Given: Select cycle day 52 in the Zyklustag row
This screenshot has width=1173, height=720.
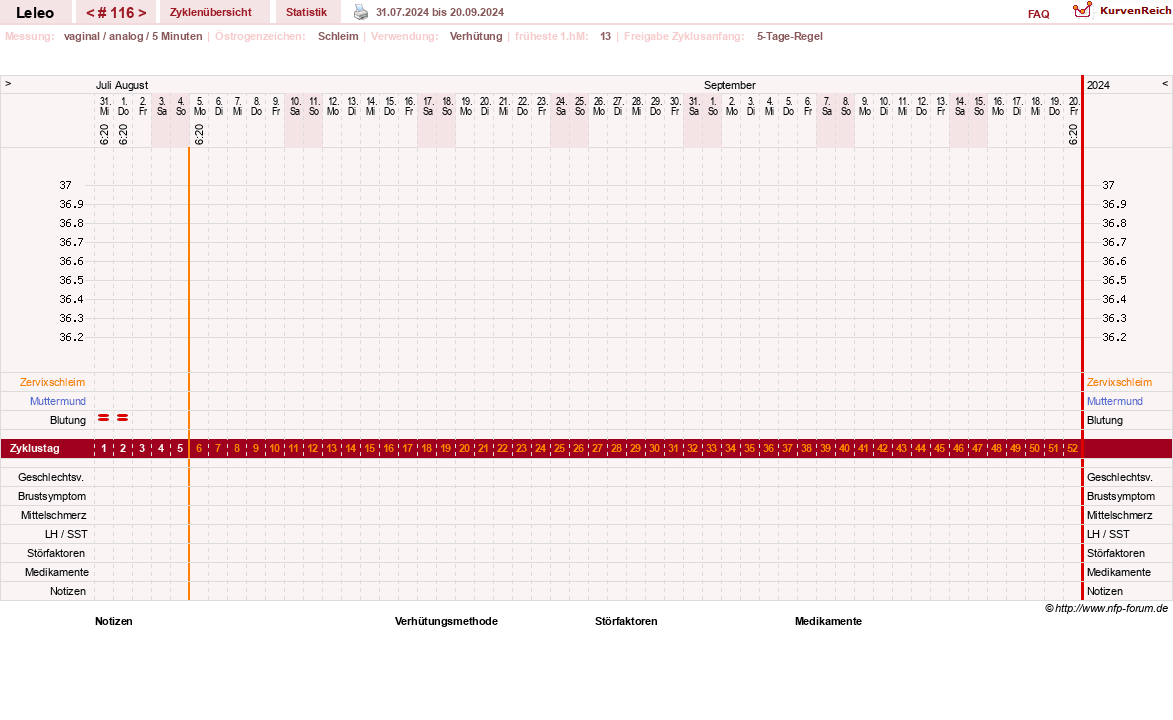Looking at the screenshot, I should pyautogui.click(x=1073, y=448).
